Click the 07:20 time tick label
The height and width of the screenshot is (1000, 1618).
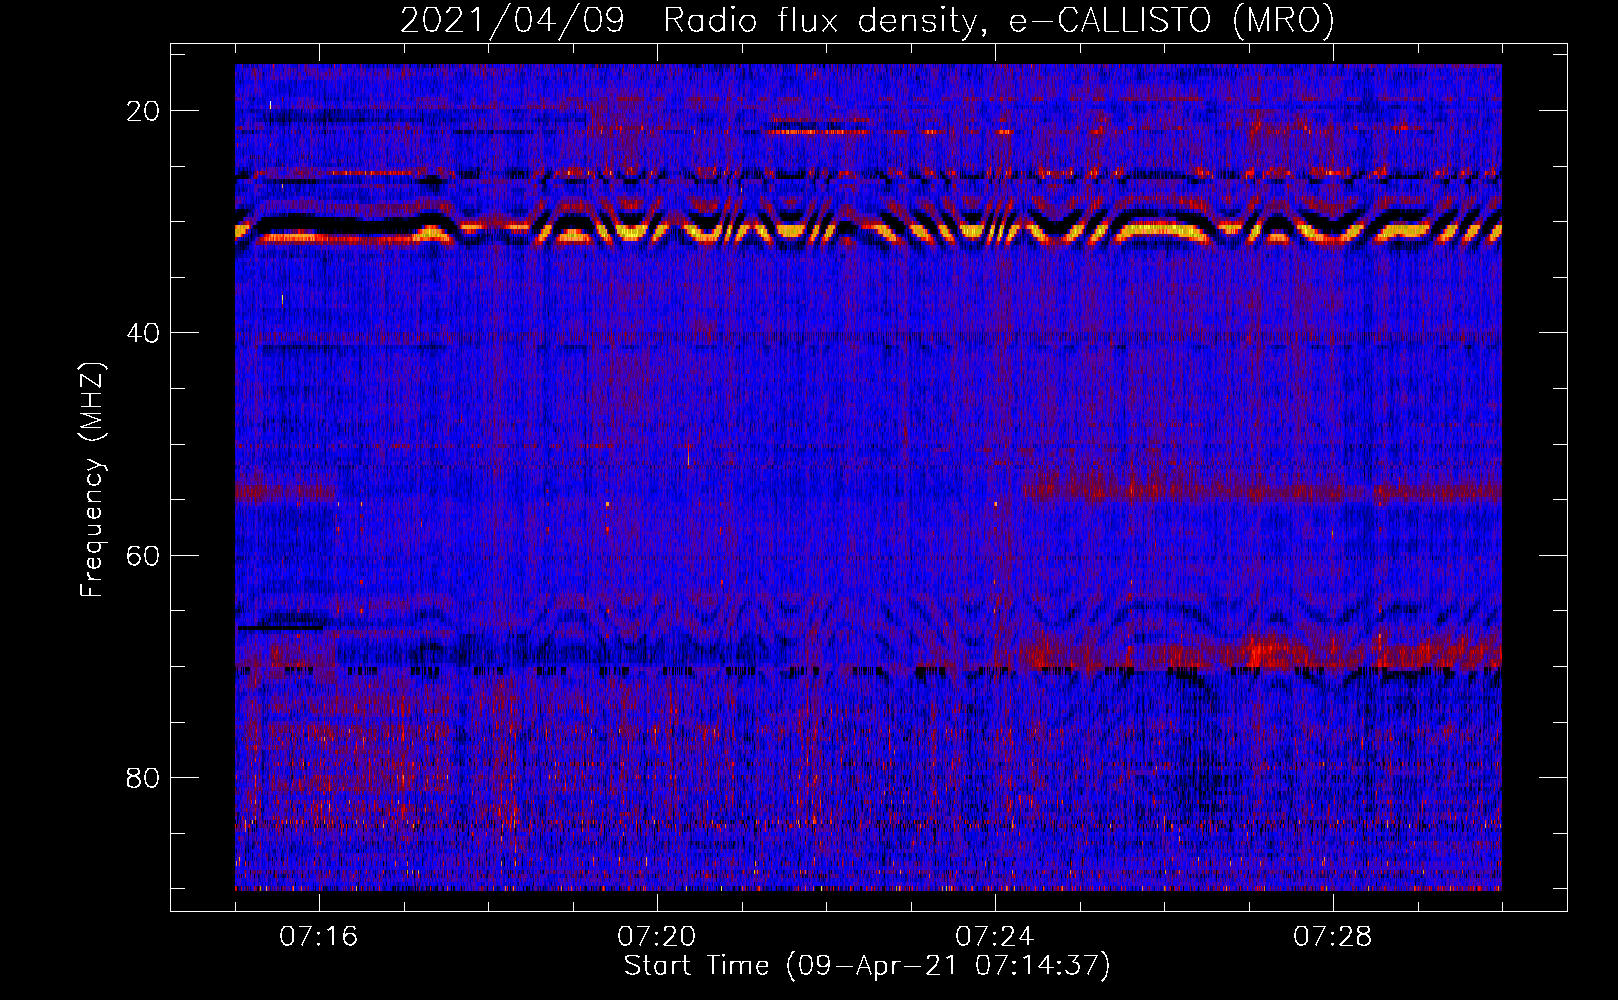pos(657,937)
